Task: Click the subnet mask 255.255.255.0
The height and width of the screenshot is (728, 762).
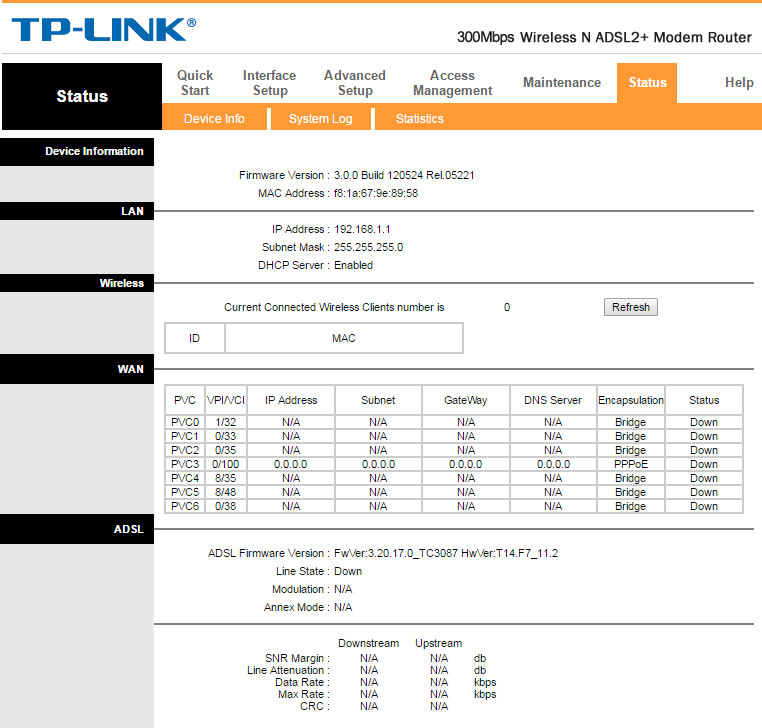Action: click(x=368, y=247)
